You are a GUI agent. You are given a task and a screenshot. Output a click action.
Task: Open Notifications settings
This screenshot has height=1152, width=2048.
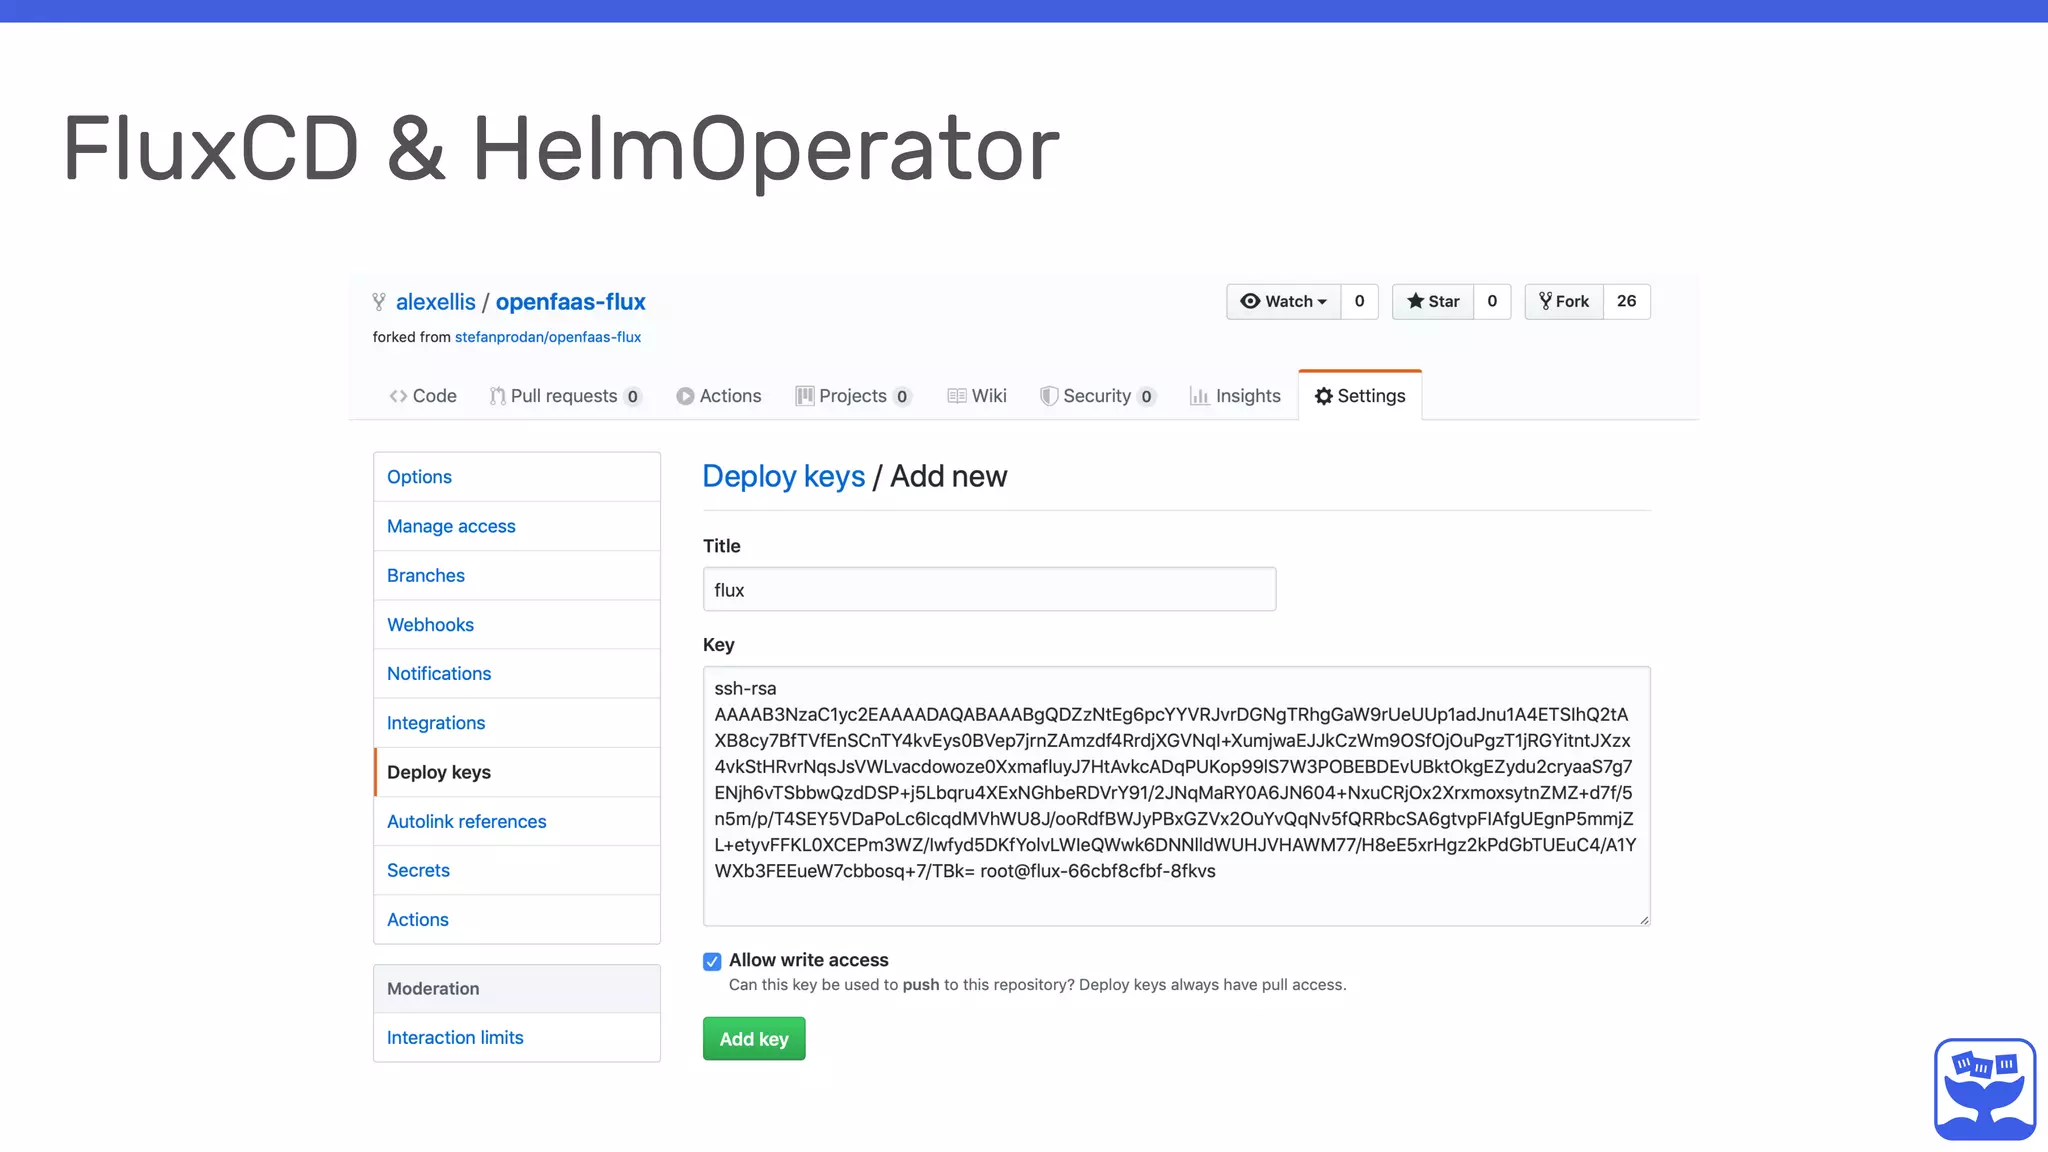click(x=517, y=673)
